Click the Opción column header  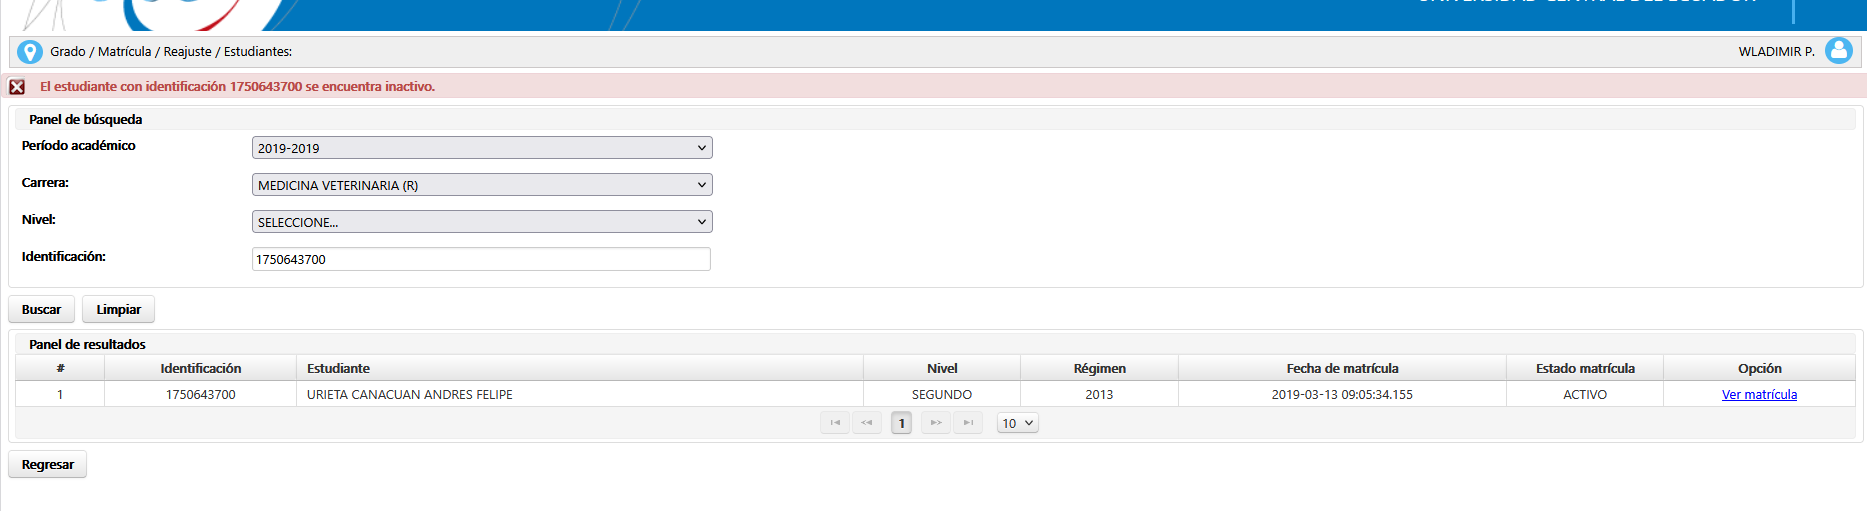(1760, 368)
